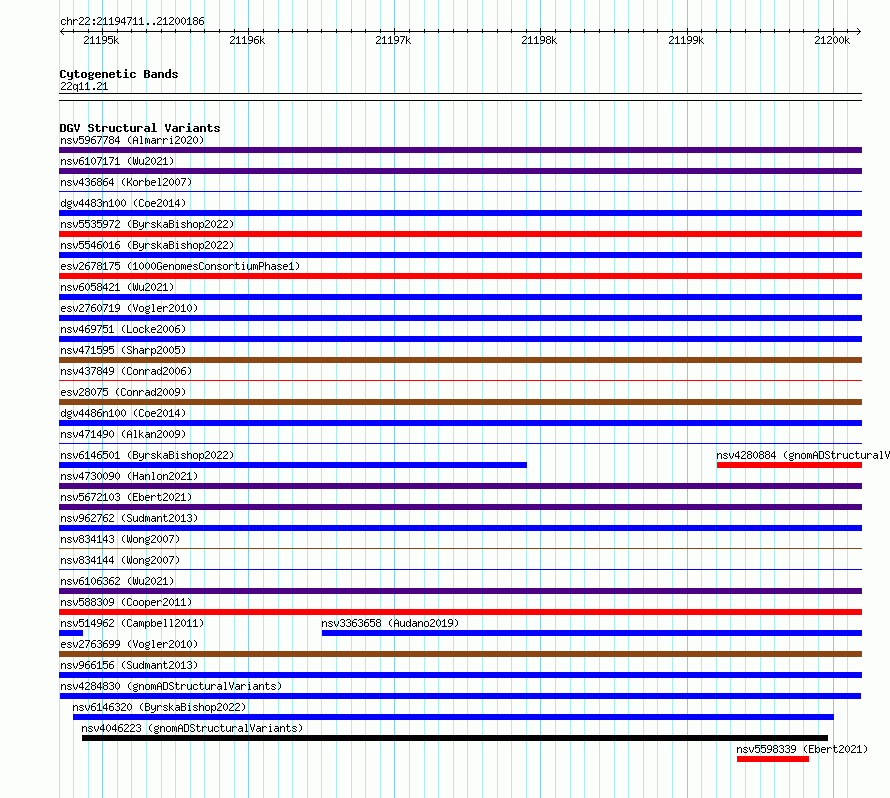Image resolution: width=890 pixels, height=798 pixels.
Task: Click the nsv4280884 gnomAD variant label
Action: tap(803, 455)
